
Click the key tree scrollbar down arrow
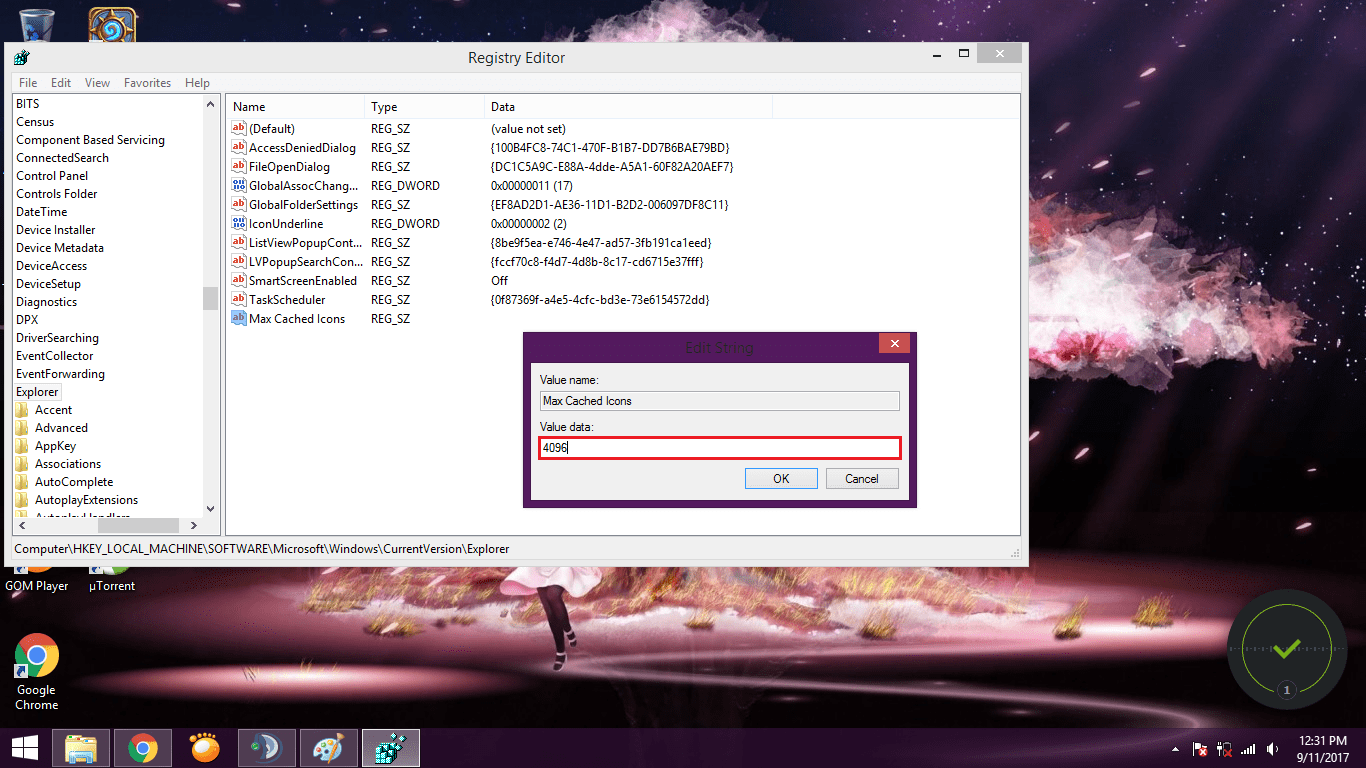tap(210, 508)
